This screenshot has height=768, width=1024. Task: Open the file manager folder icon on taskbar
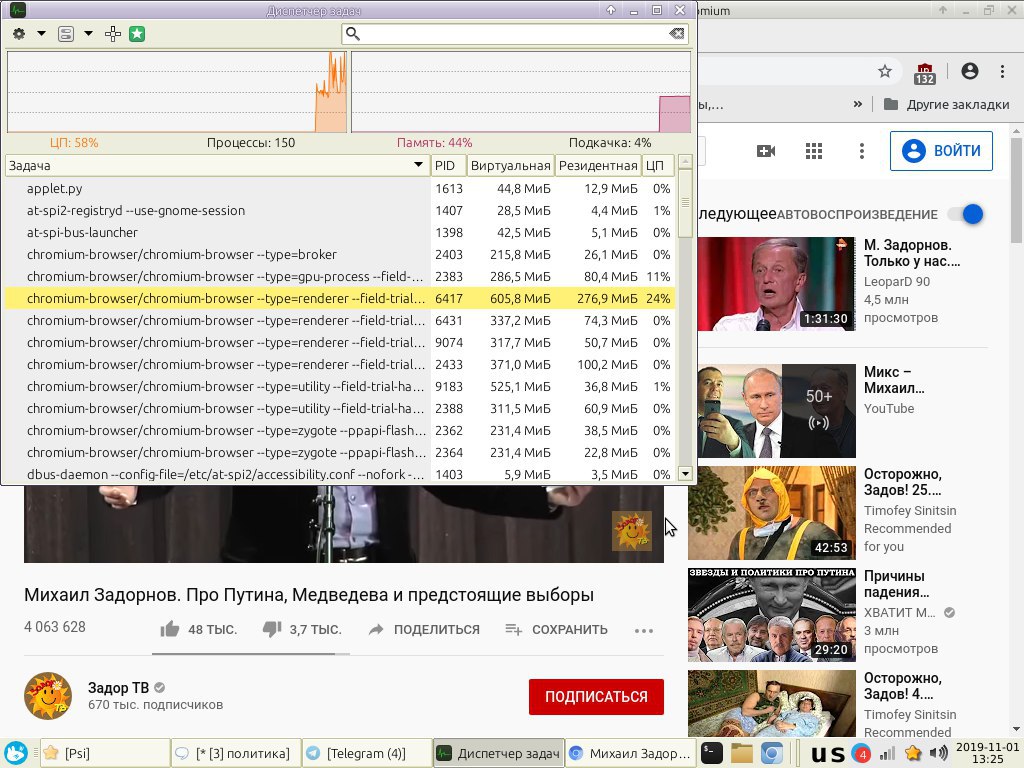742,753
